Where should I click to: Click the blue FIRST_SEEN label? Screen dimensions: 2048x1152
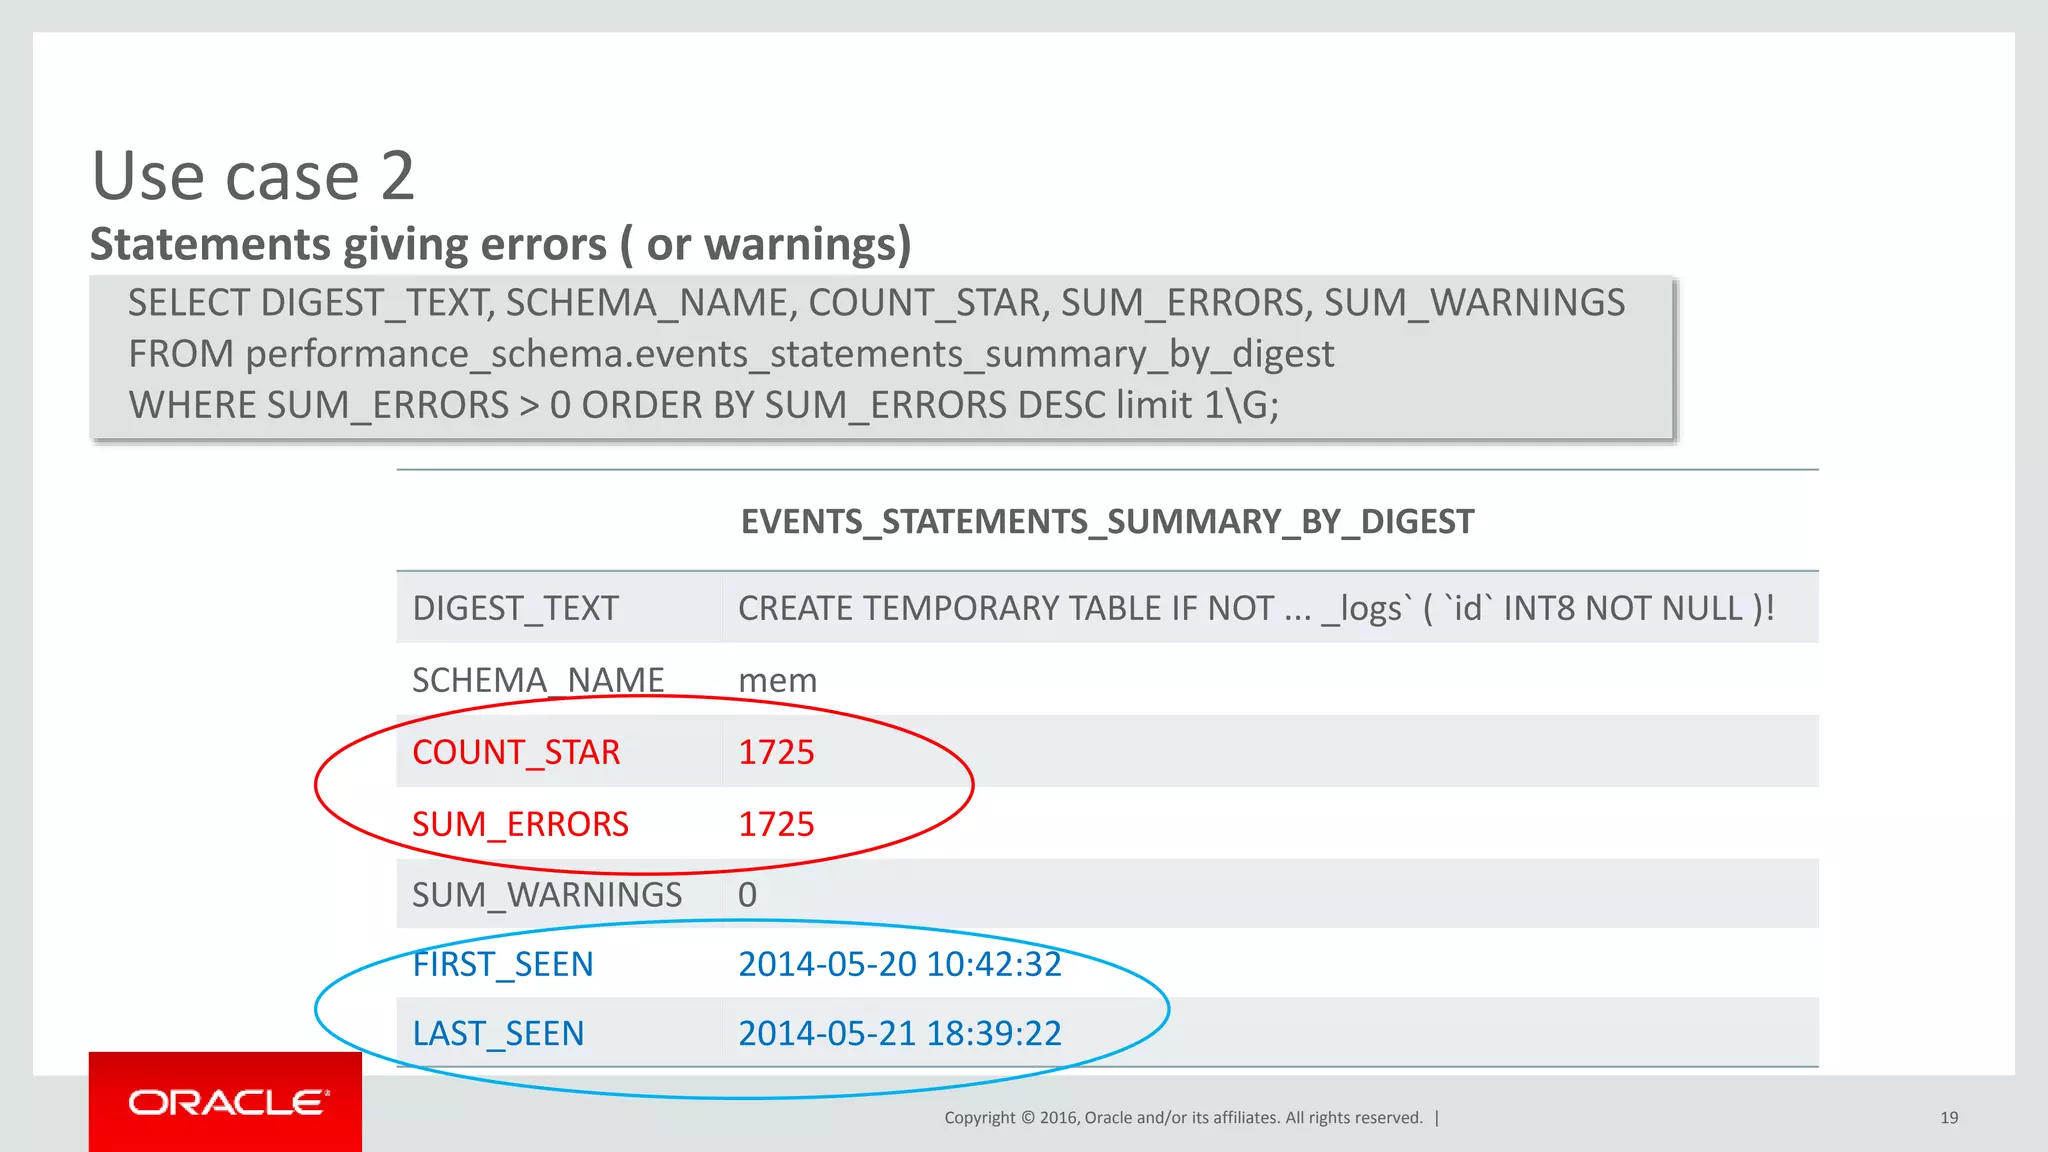[503, 964]
